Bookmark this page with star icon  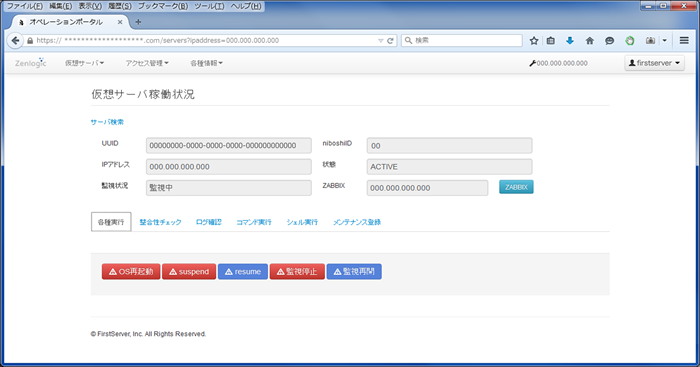534,41
